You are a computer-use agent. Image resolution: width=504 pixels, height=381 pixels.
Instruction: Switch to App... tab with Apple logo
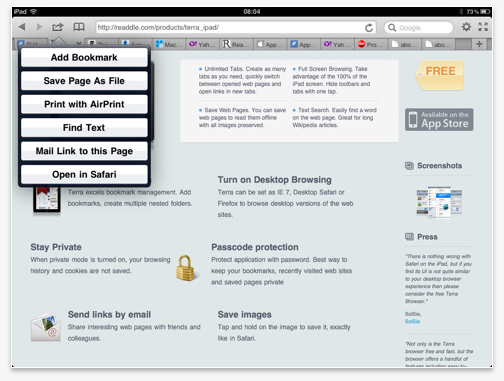(x=270, y=44)
